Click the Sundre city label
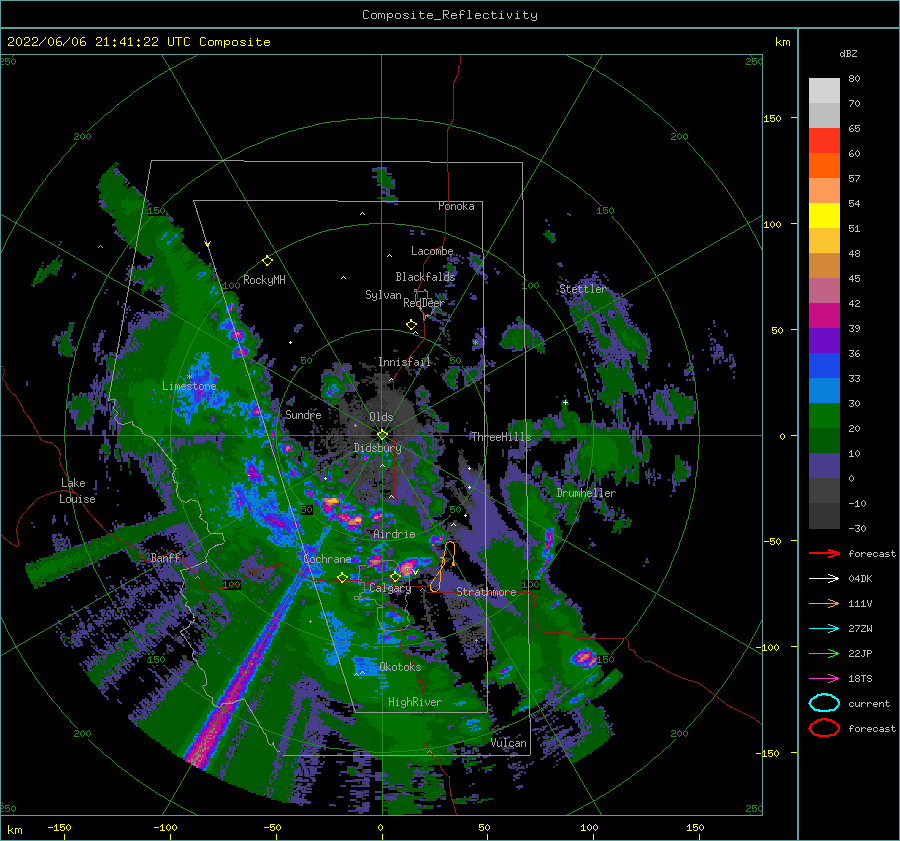This screenshot has height=841, width=900. (303, 414)
